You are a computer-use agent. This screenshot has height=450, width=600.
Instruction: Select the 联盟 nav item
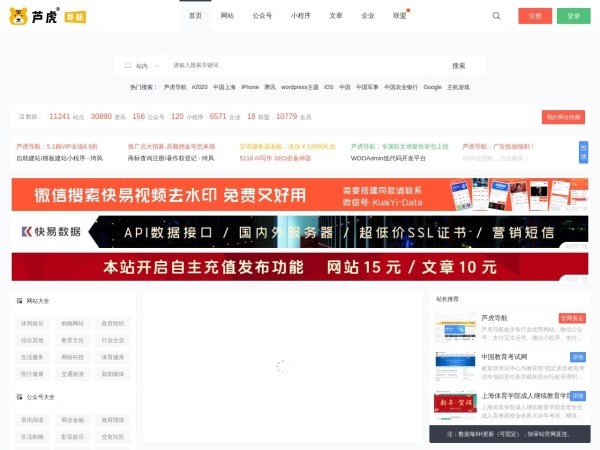400,16
